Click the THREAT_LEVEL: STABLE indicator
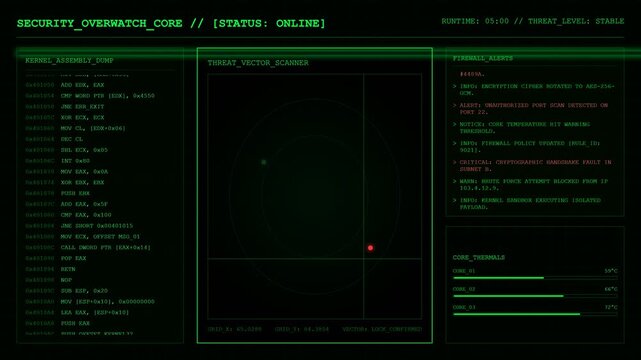Image resolution: width=641 pixels, height=360 pixels. (576, 21)
